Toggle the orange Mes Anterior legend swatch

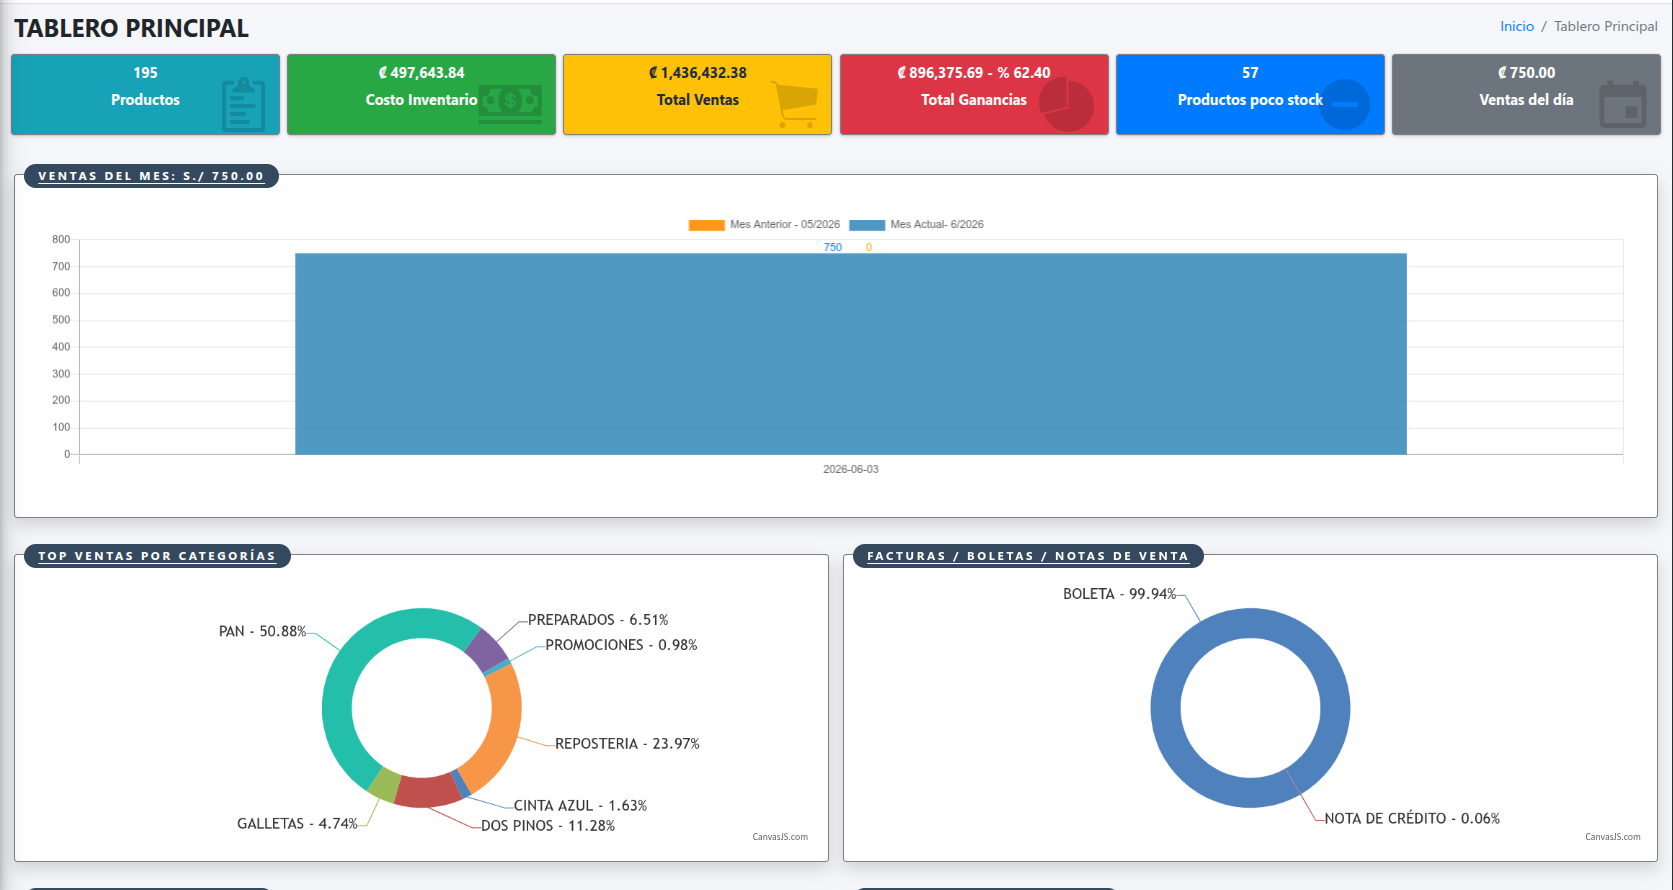tap(706, 225)
